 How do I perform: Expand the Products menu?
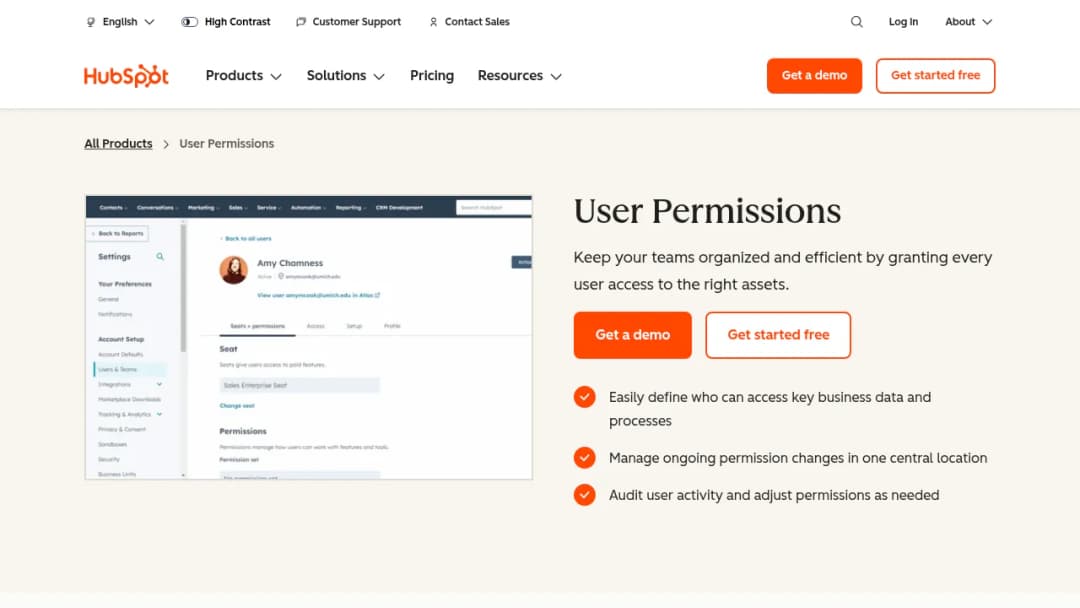pyautogui.click(x=244, y=76)
